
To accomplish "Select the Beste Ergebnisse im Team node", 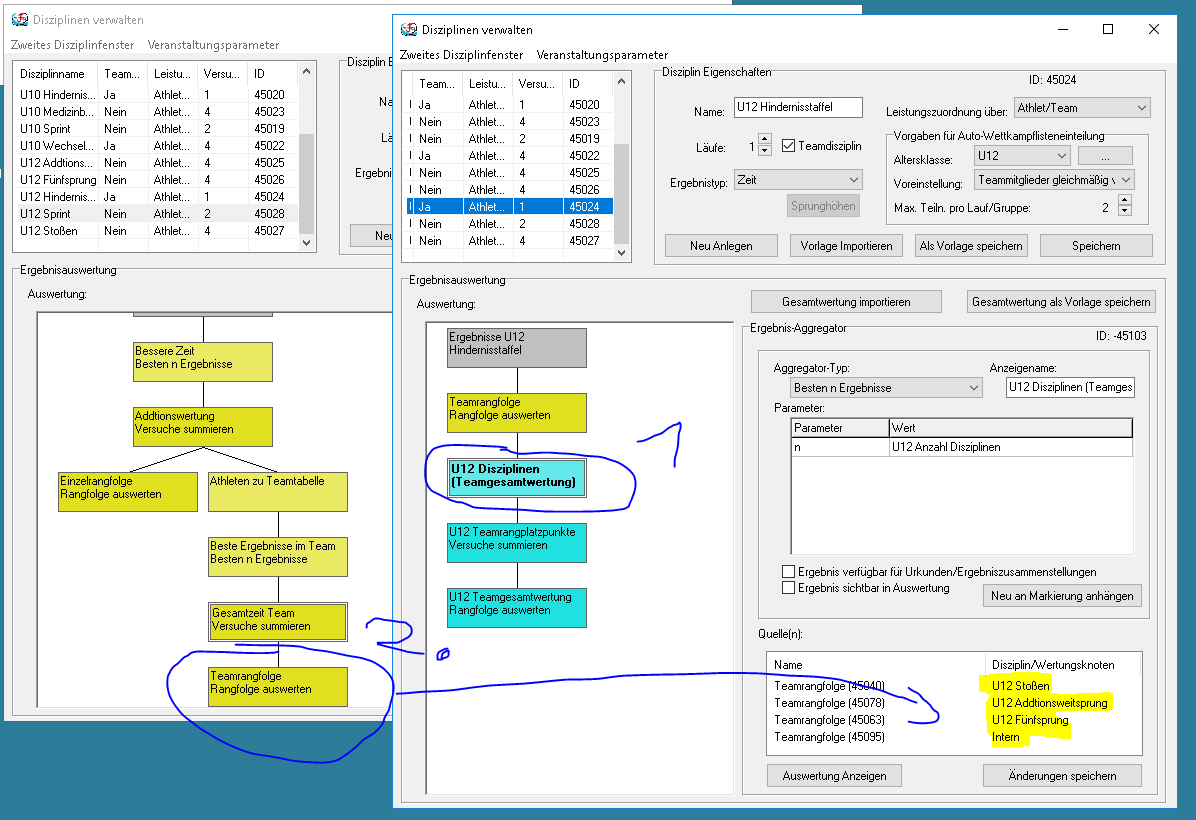I will coord(278,557).
